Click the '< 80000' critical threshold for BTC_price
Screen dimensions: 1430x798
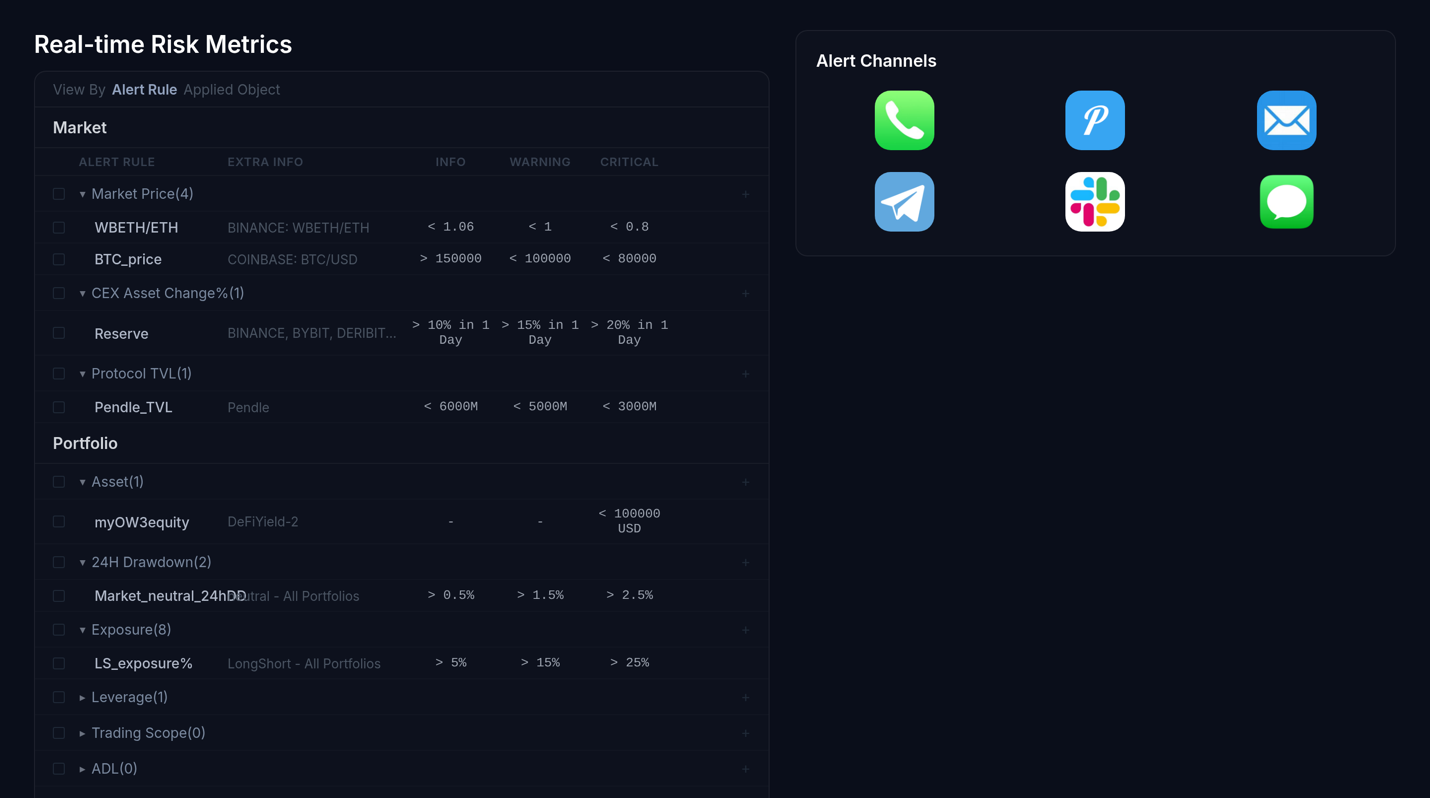pyautogui.click(x=629, y=258)
